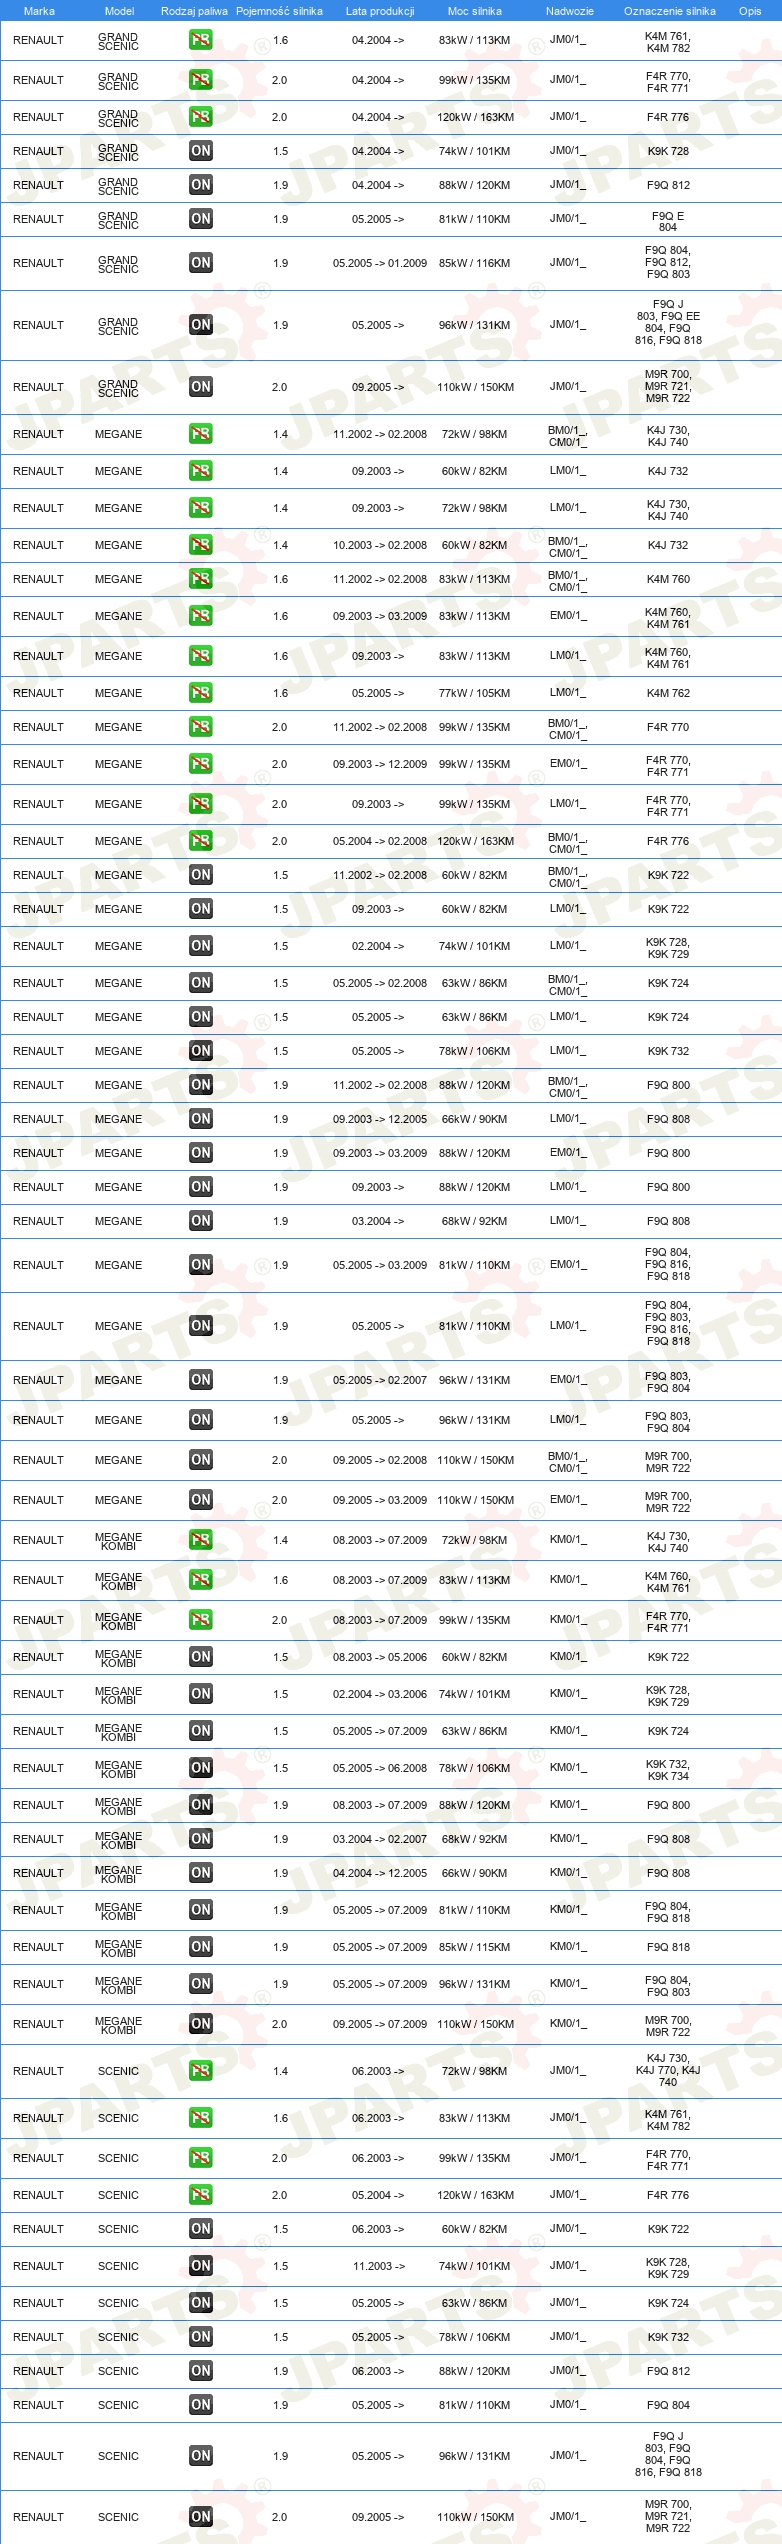Click date cell '09.2003 -> 12.2009'
782x2544 pixels.
380,765
